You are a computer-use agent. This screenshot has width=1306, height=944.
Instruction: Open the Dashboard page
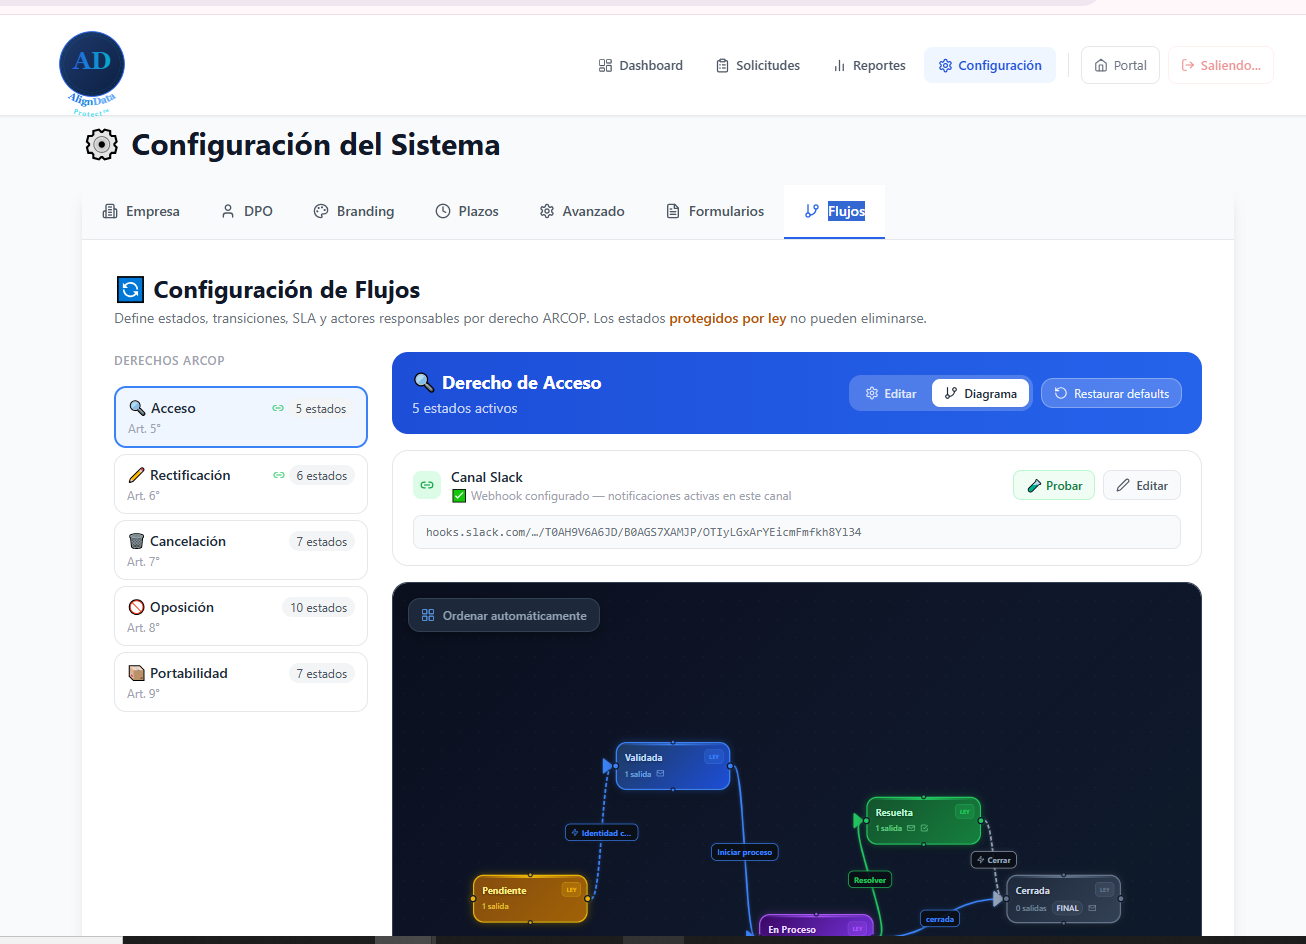(x=640, y=65)
